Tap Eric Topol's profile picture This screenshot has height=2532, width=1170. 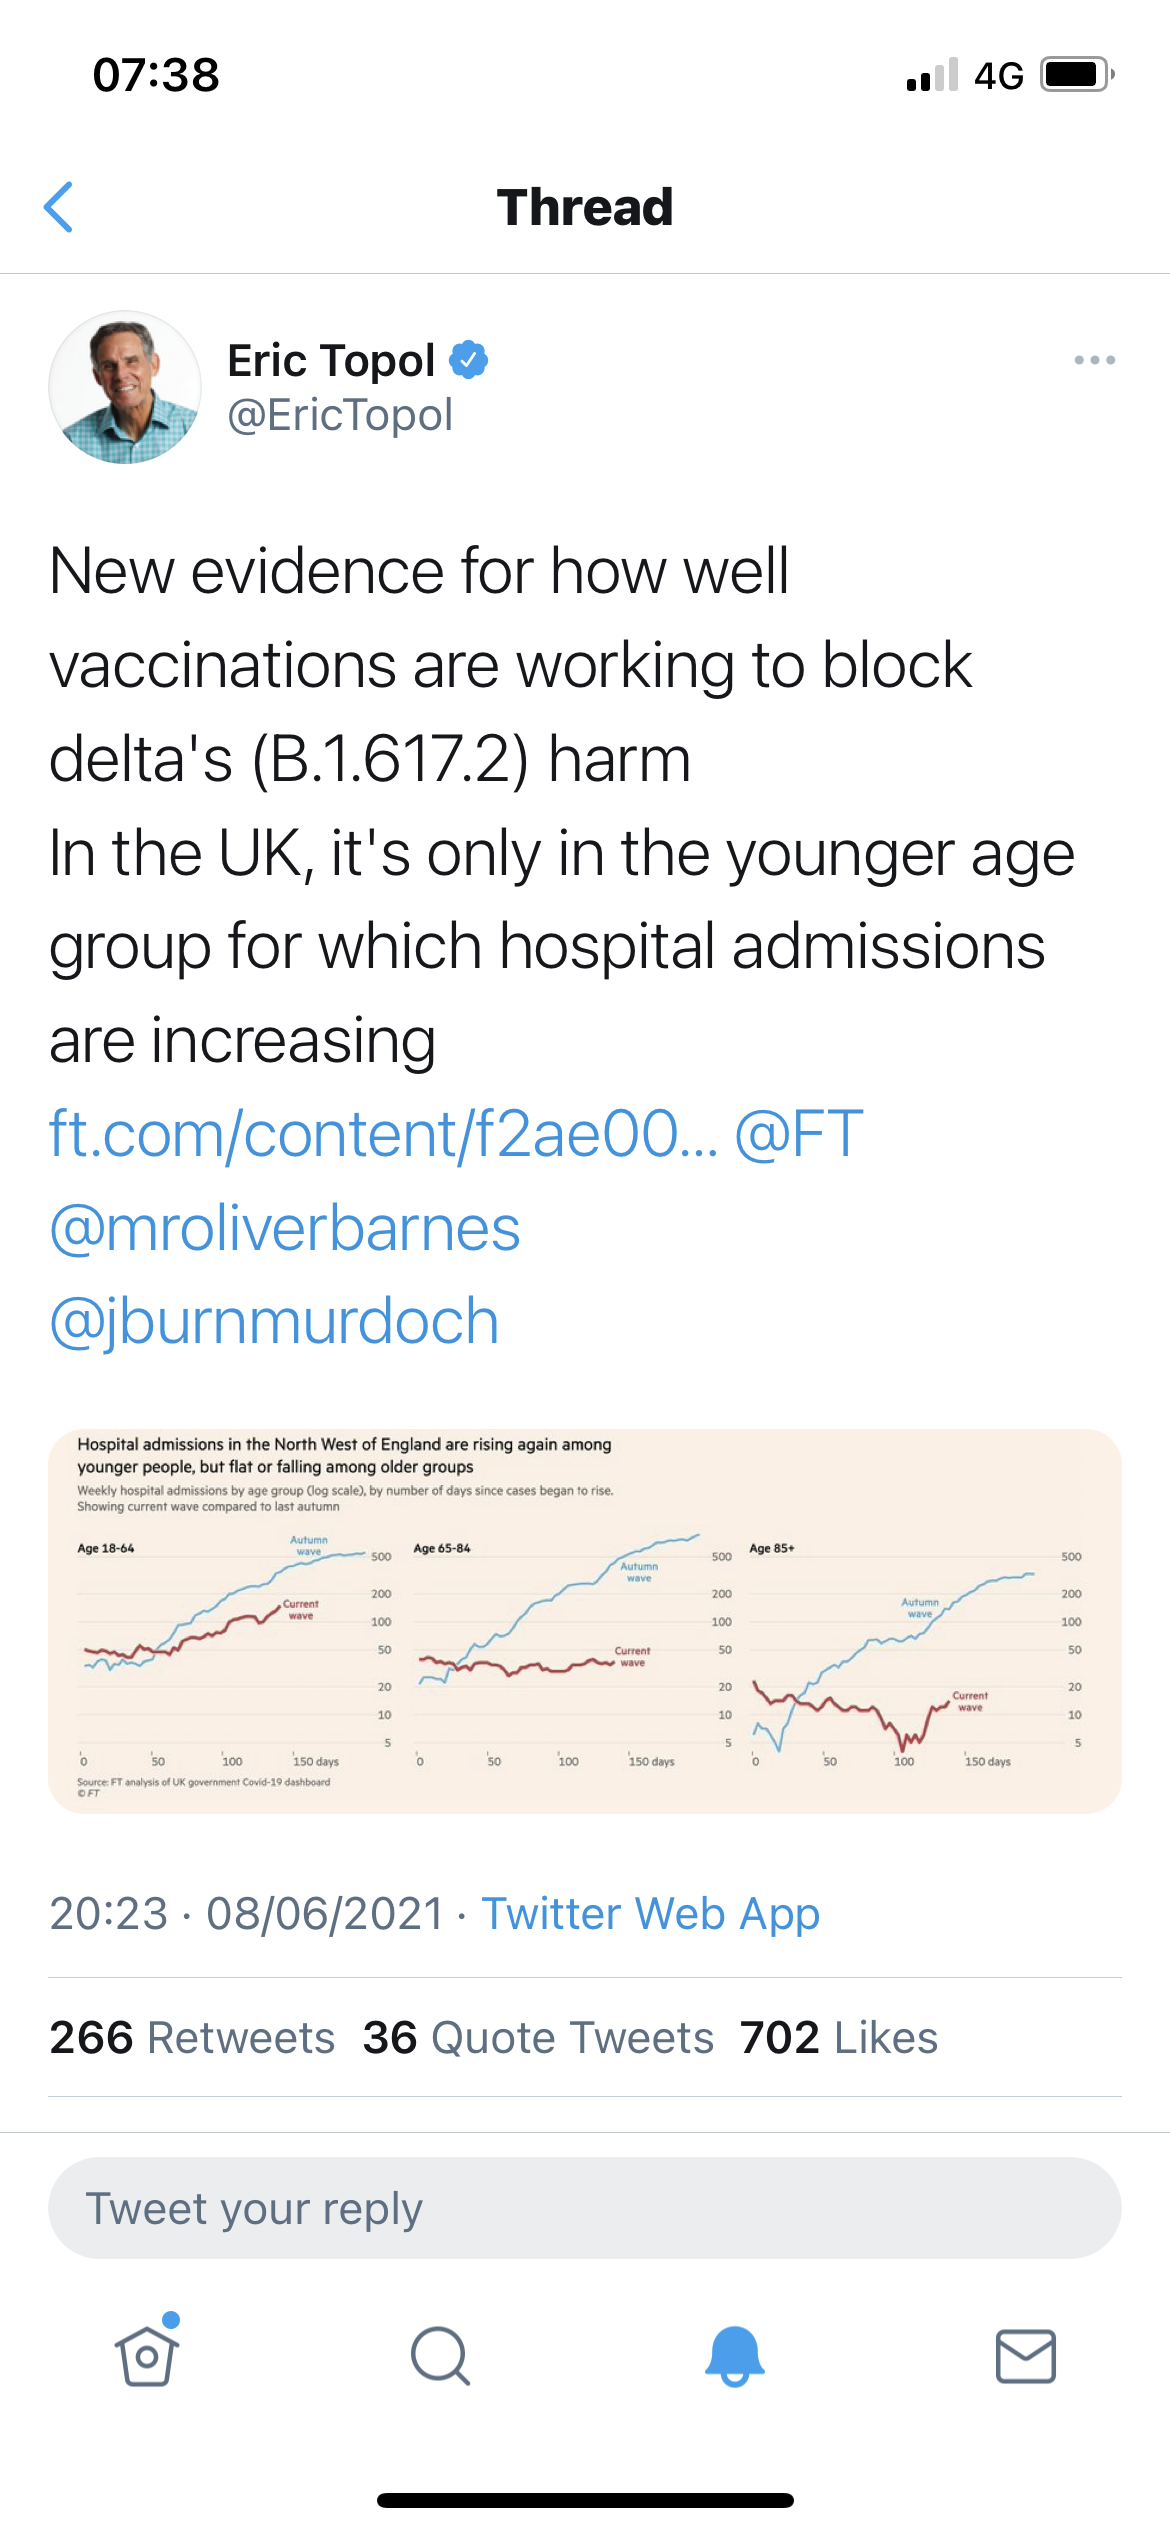click(125, 387)
